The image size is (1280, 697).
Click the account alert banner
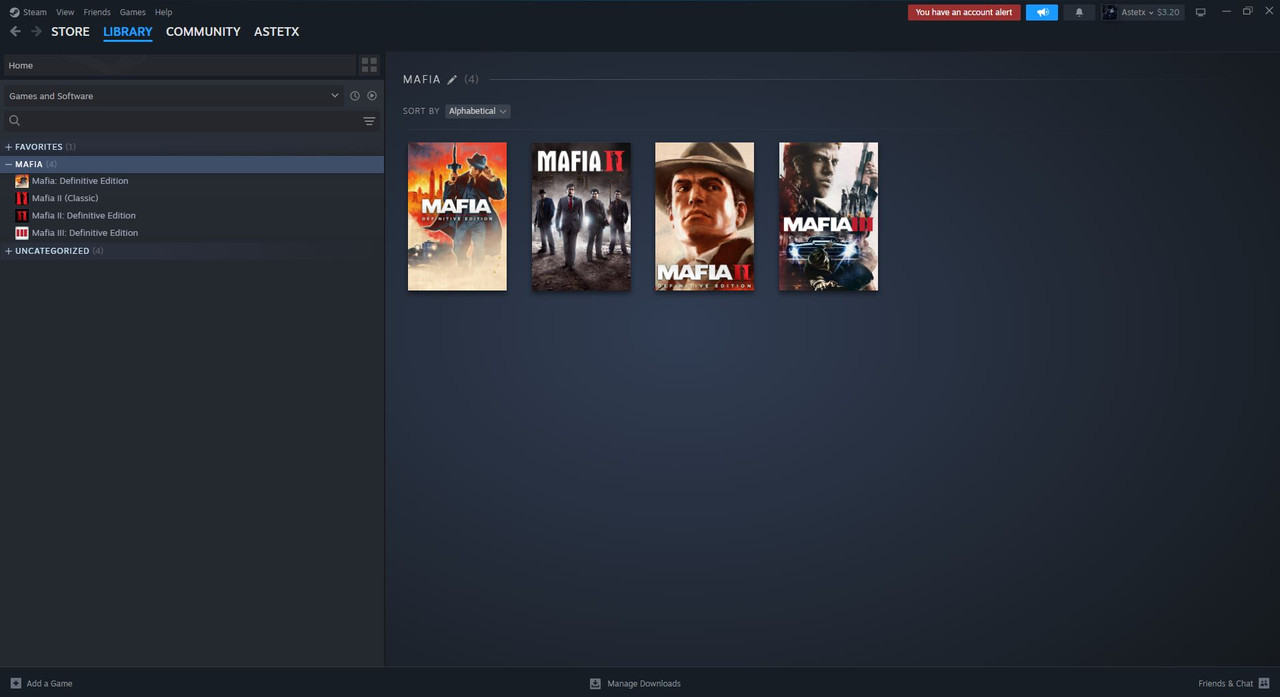tap(964, 12)
